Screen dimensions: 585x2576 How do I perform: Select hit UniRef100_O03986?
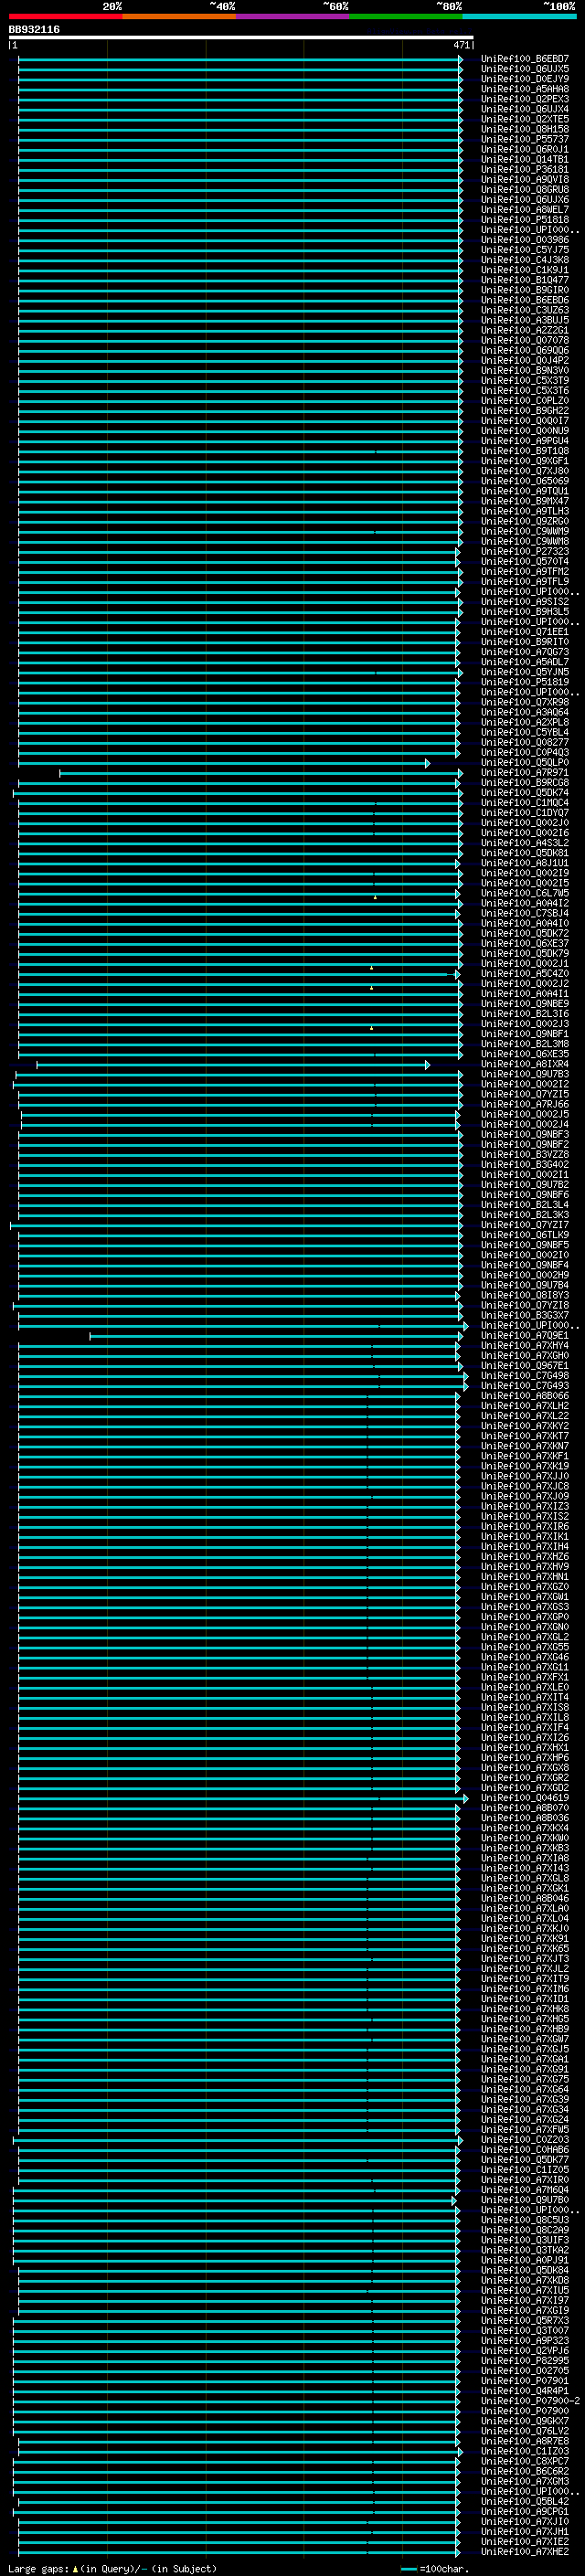click(x=525, y=240)
